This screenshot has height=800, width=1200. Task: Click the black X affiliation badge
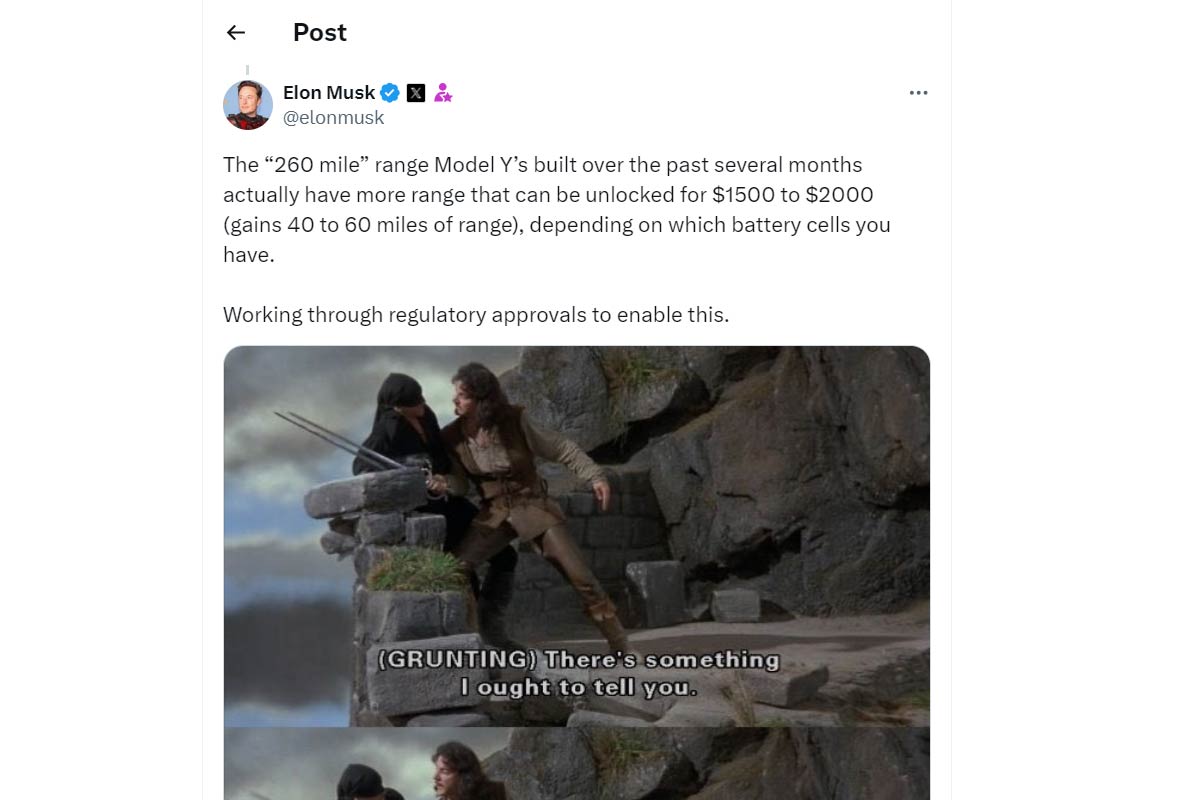416,93
